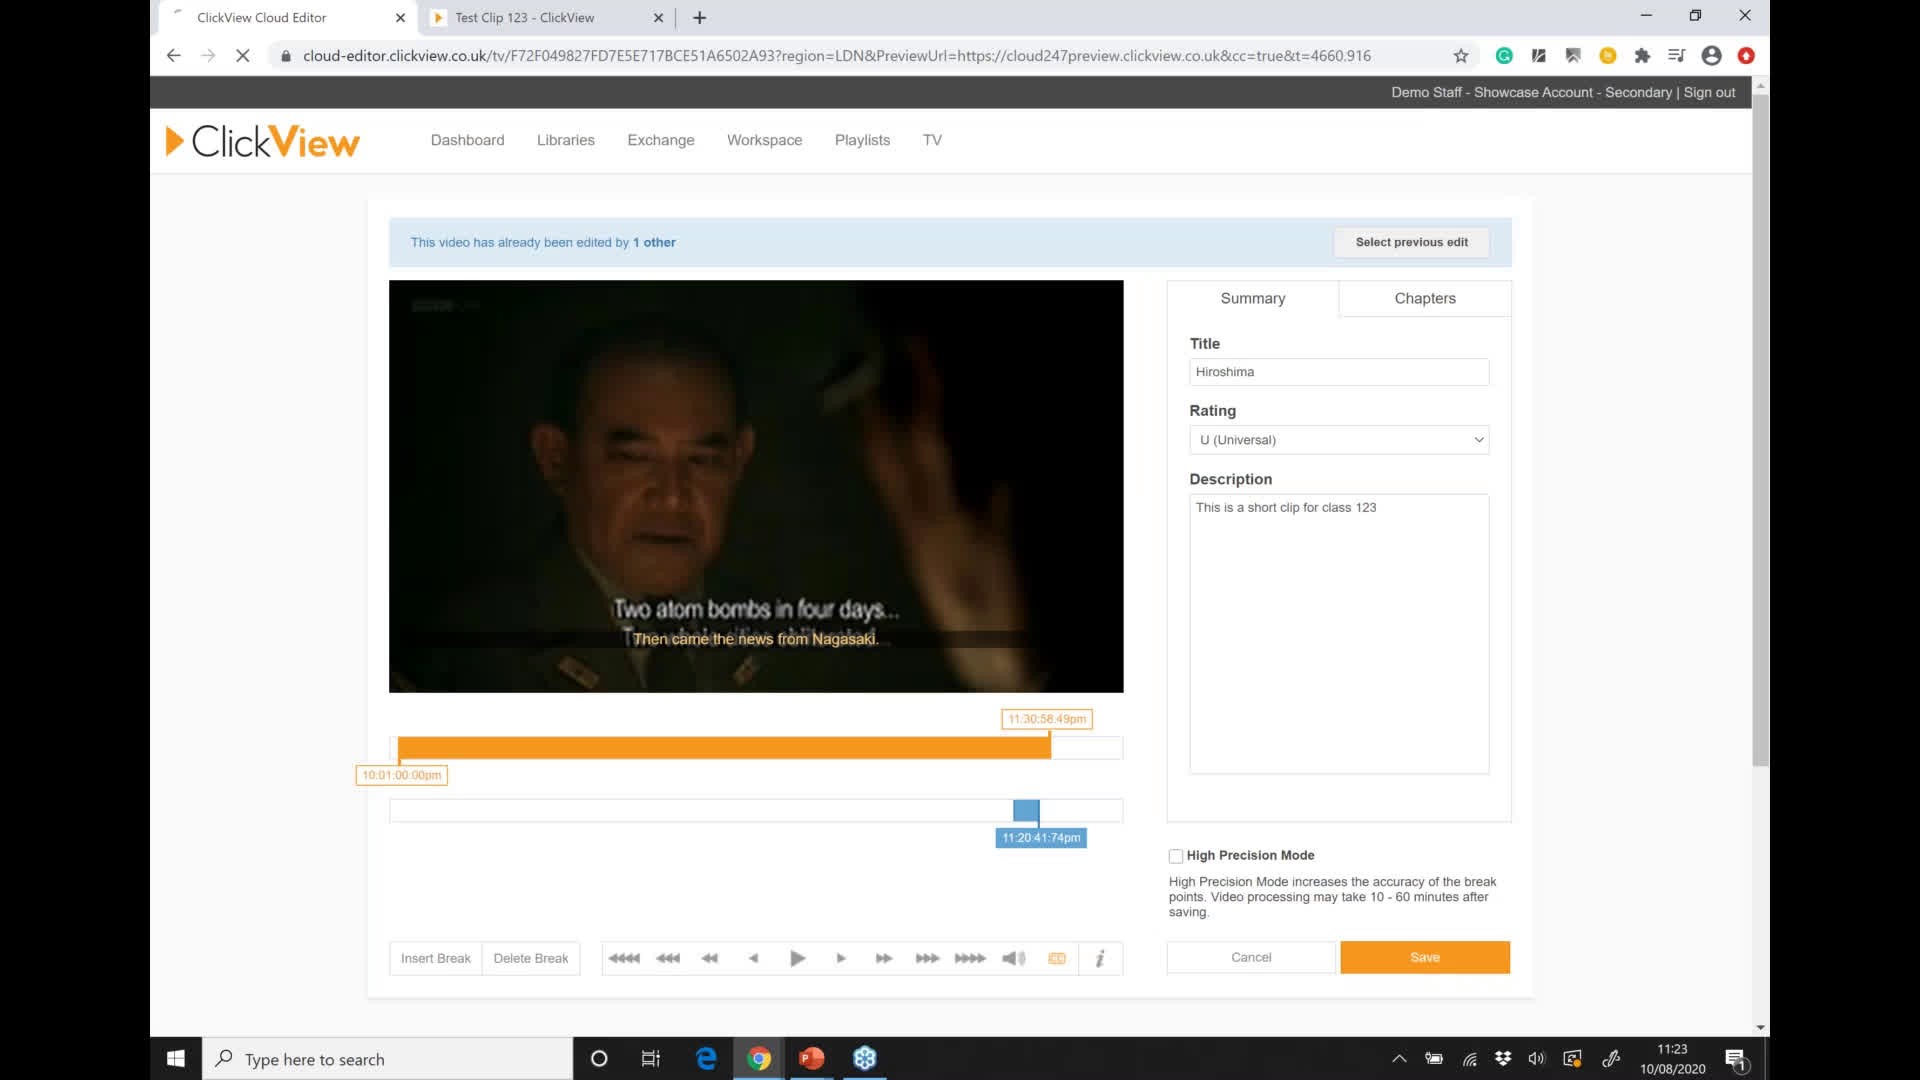Image resolution: width=1920 pixels, height=1080 pixels.
Task: Click the blue playhead on the timeline
Action: tap(1026, 810)
